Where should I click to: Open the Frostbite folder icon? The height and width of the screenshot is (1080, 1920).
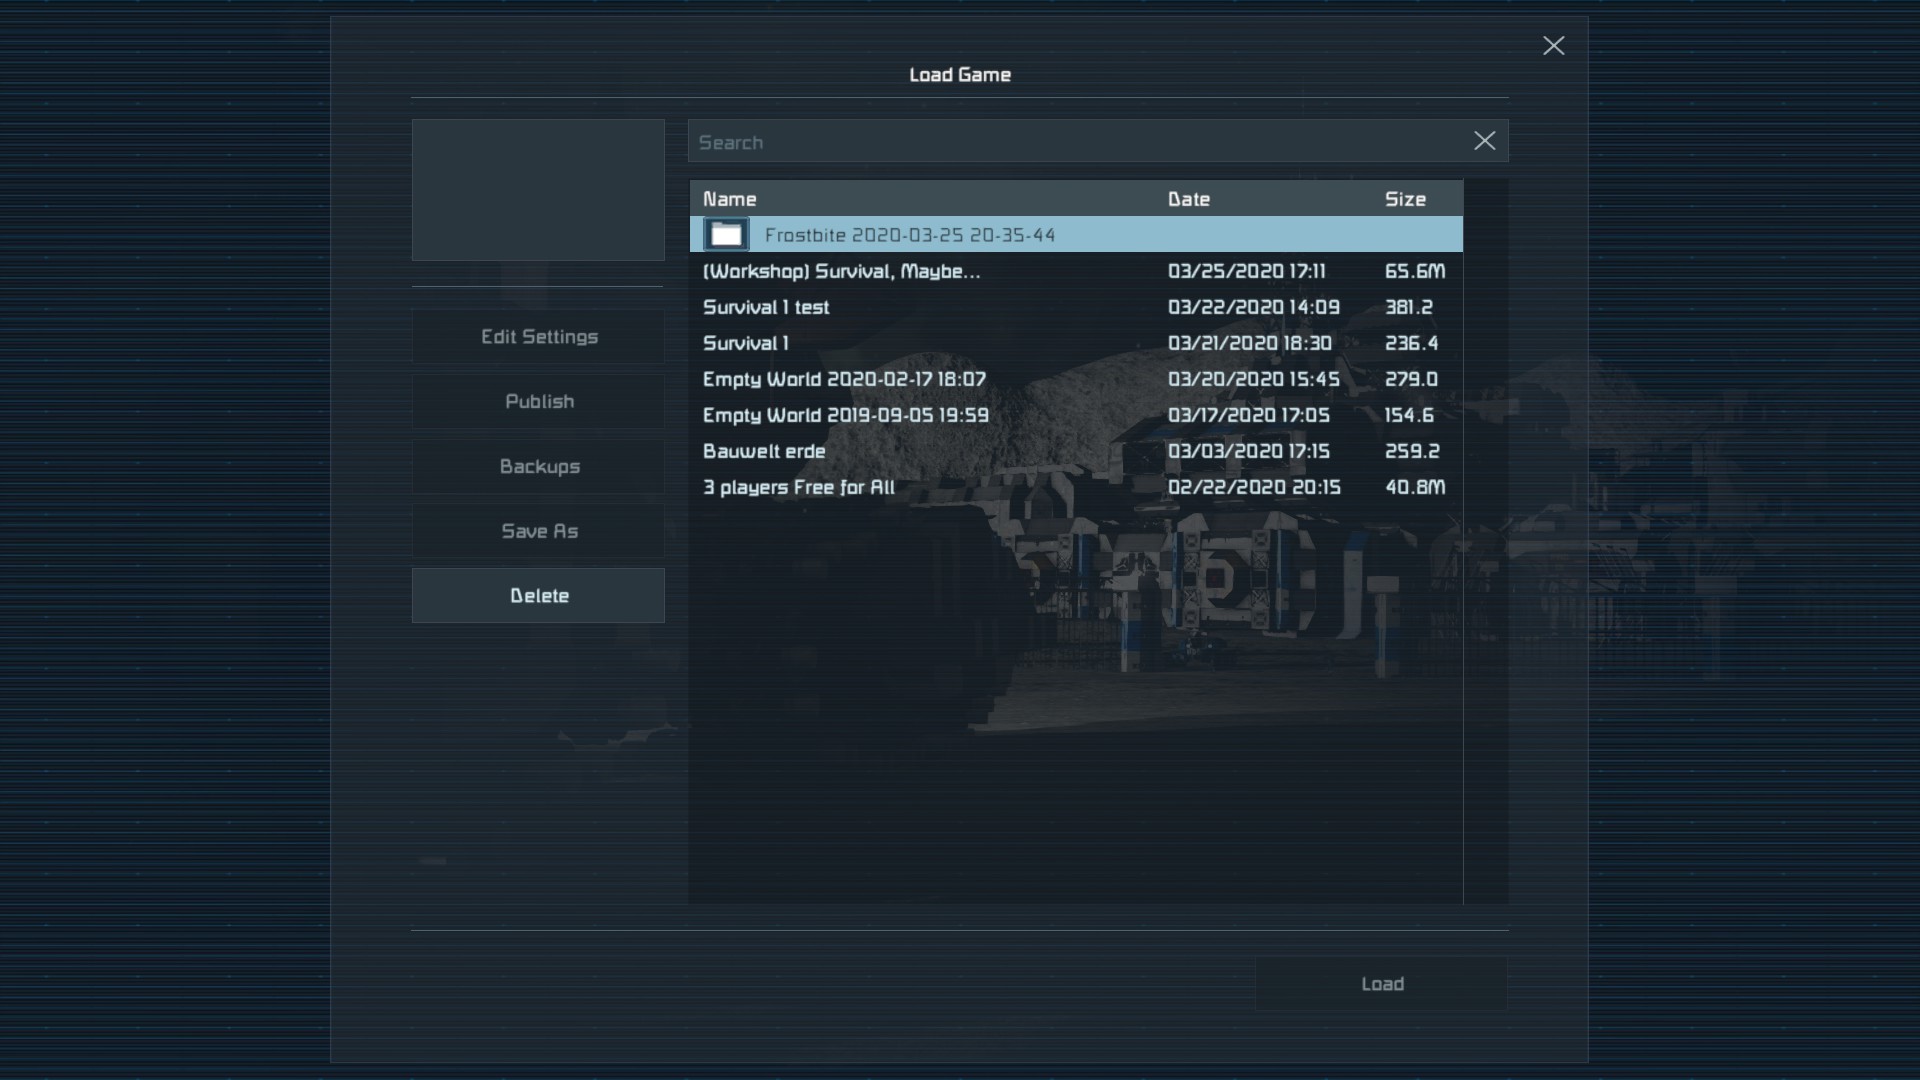tap(726, 235)
